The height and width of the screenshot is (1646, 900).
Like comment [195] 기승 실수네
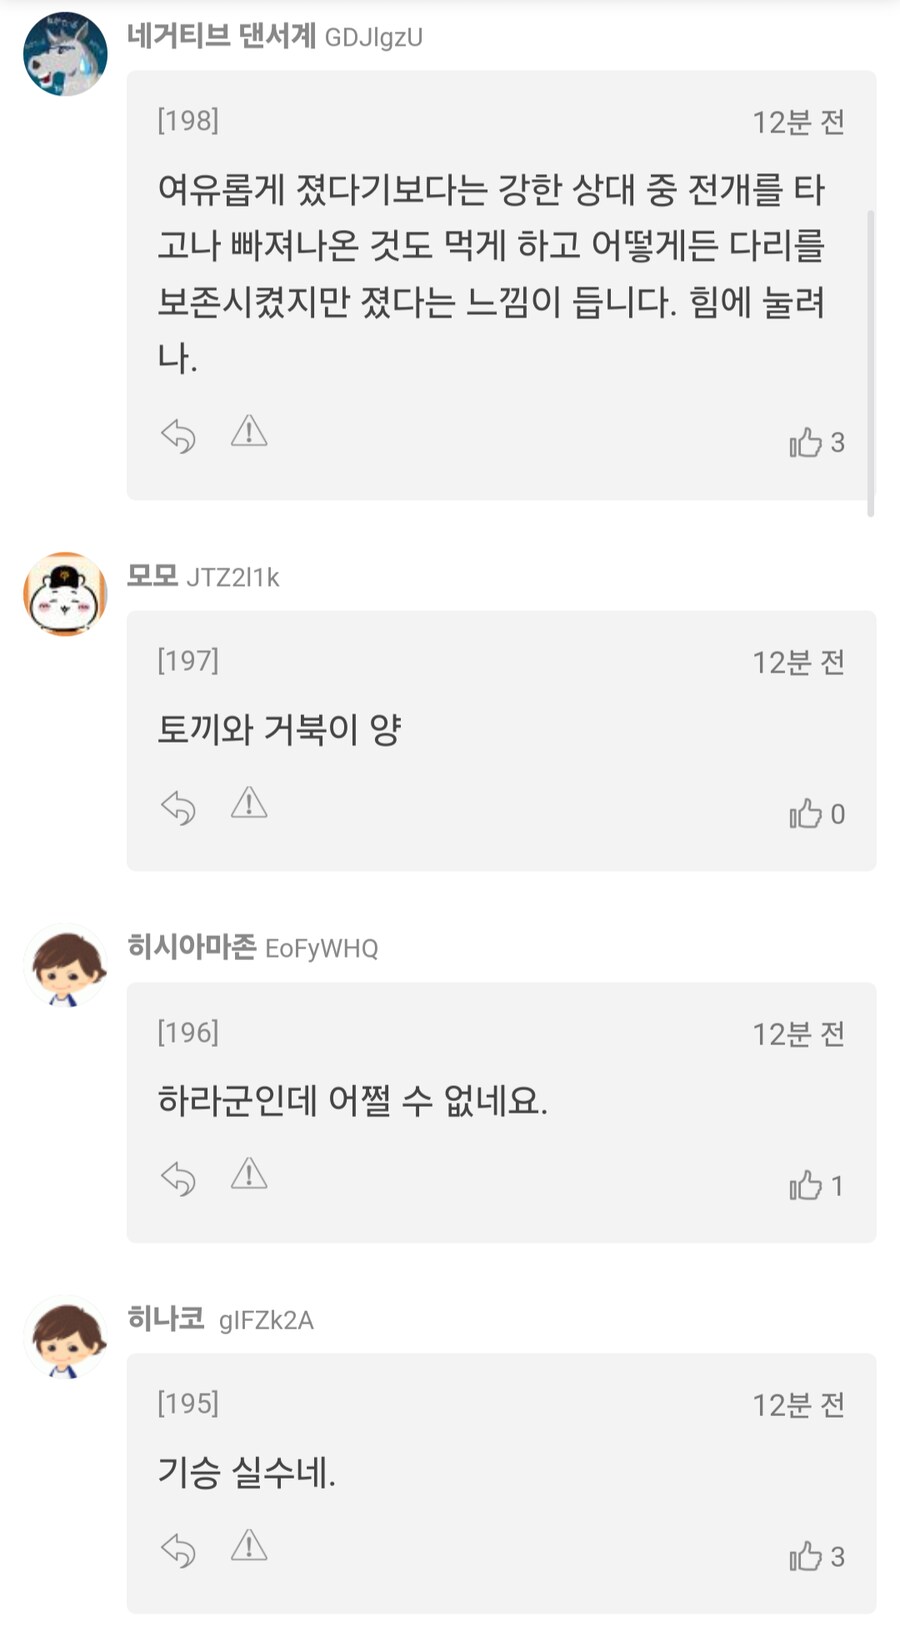click(x=805, y=1557)
